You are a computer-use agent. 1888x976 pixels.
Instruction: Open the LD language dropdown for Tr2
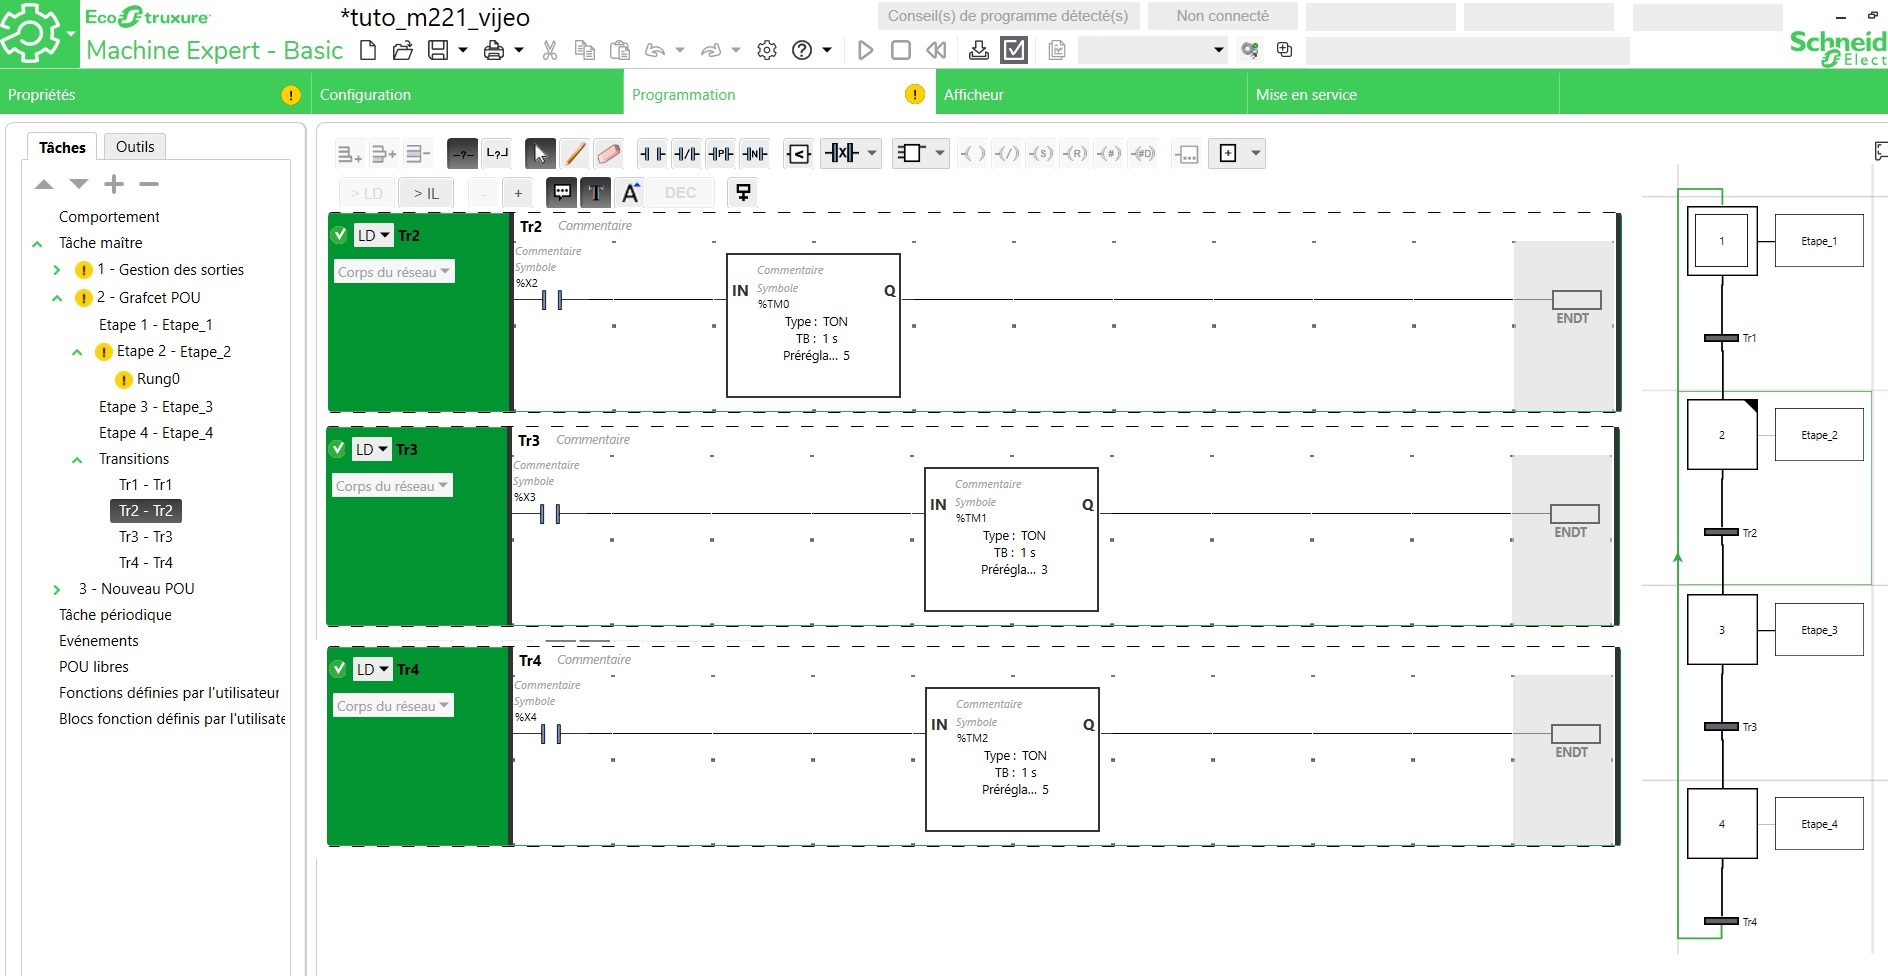click(x=373, y=236)
